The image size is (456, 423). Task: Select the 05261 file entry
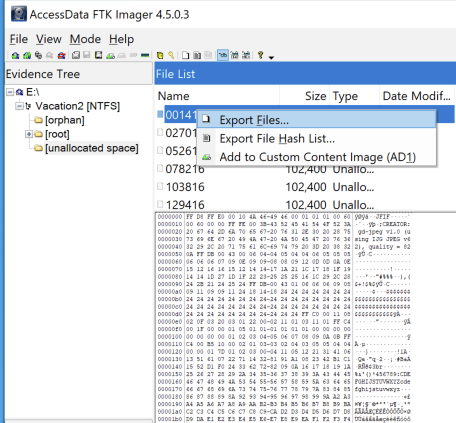click(x=181, y=151)
